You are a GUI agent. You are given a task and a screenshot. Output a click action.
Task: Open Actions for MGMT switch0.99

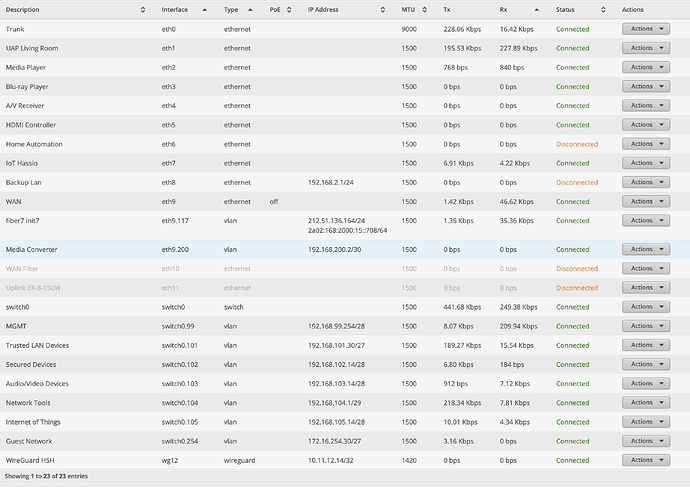point(645,326)
